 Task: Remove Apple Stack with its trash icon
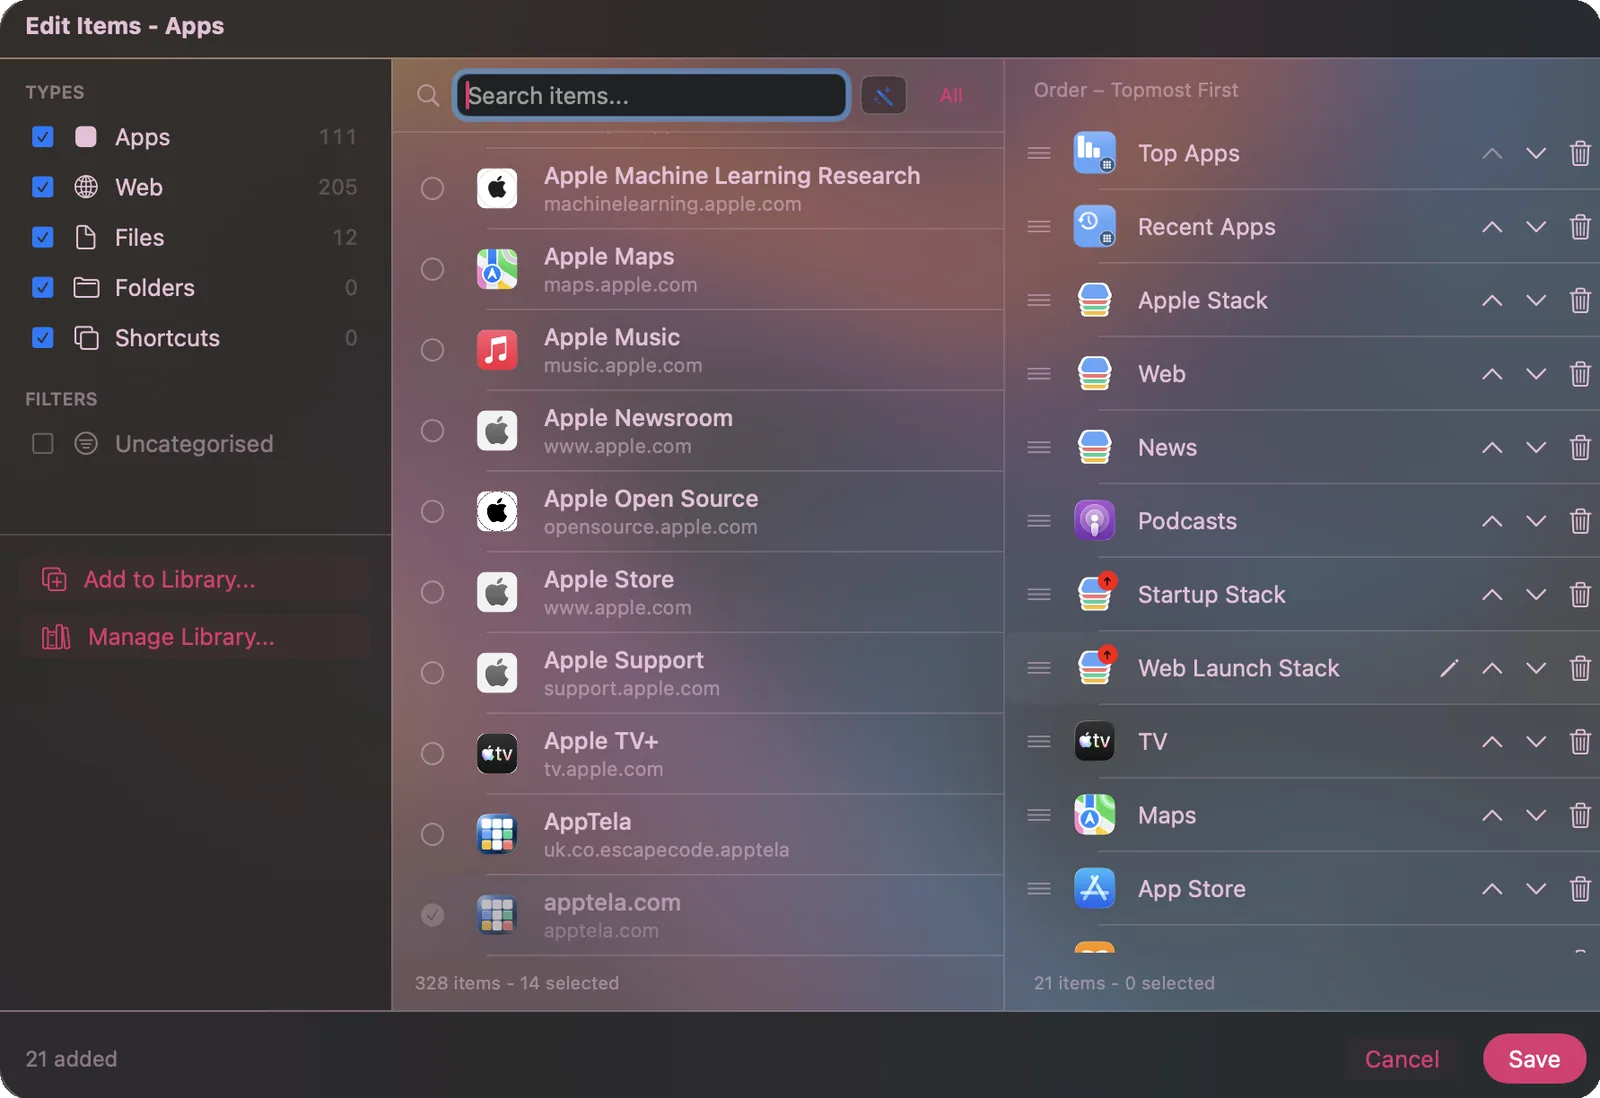coord(1580,300)
